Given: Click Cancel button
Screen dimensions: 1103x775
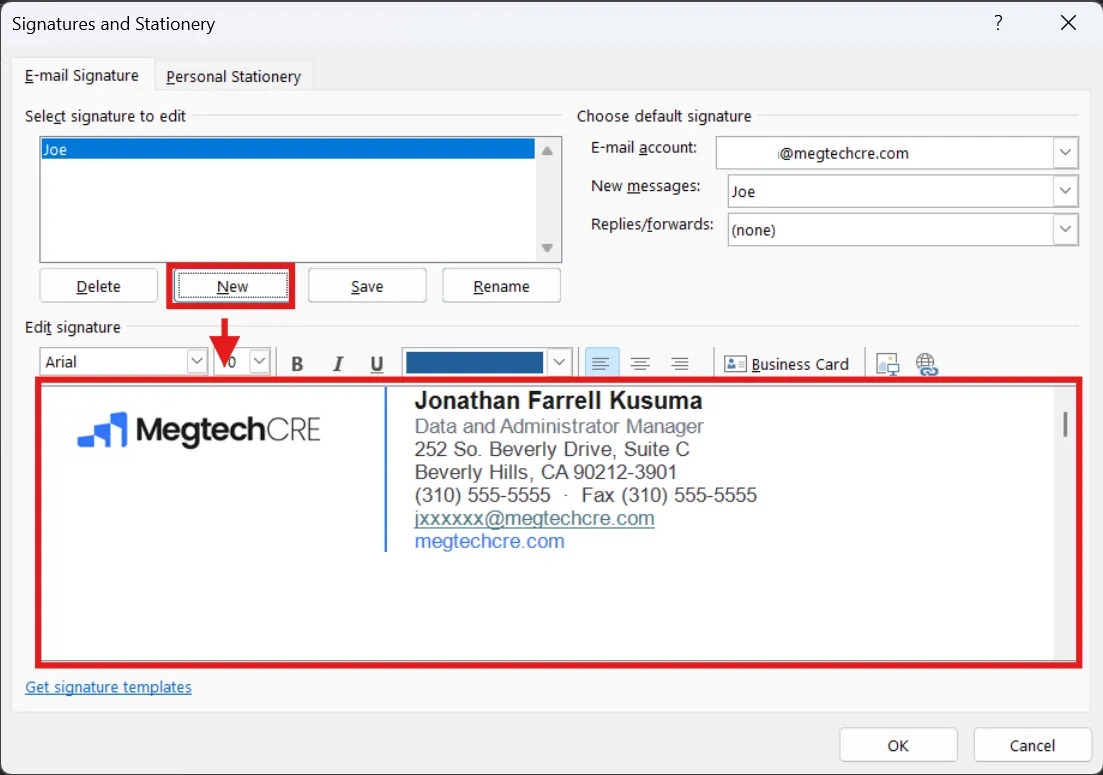Looking at the screenshot, I should point(1032,745).
